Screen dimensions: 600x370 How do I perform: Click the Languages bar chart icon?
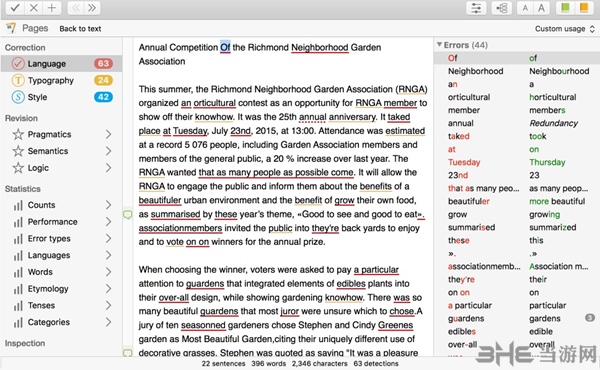(x=18, y=256)
